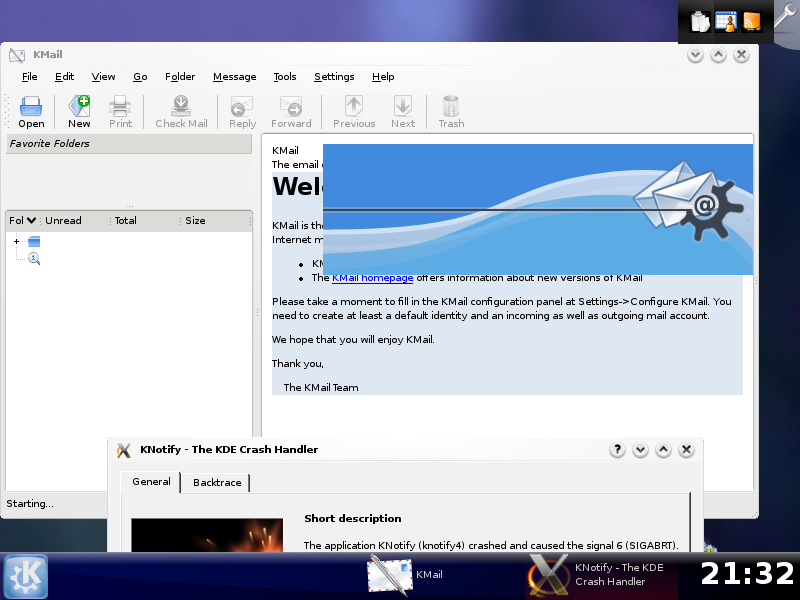The height and width of the screenshot is (600, 800).
Task: Click the clipboard icon in system tray
Action: [x=700, y=22]
